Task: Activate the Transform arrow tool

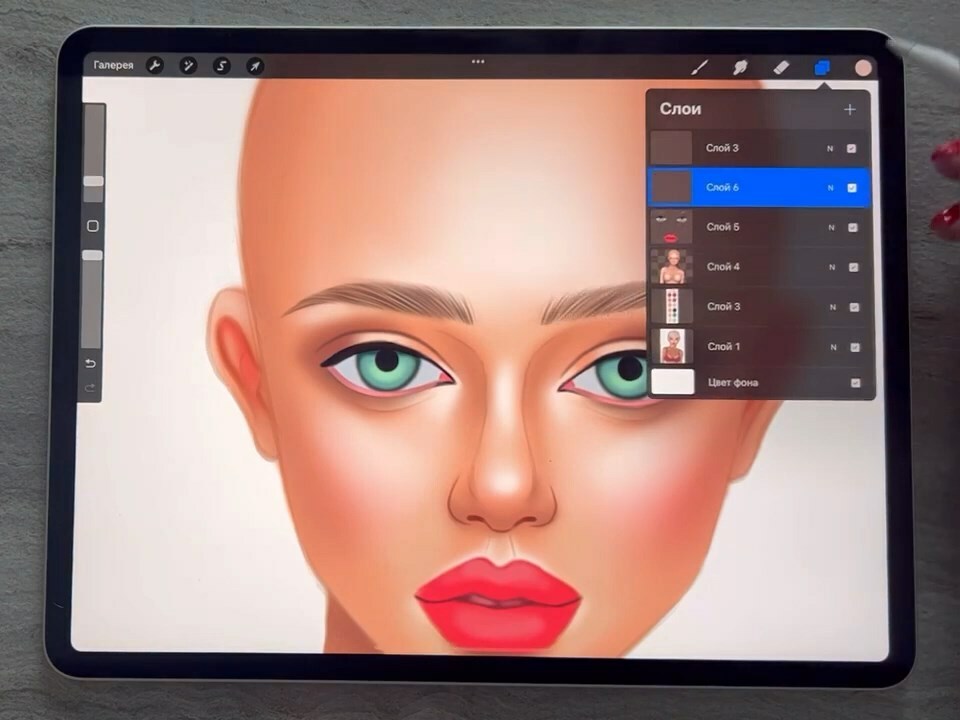Action: [x=255, y=66]
